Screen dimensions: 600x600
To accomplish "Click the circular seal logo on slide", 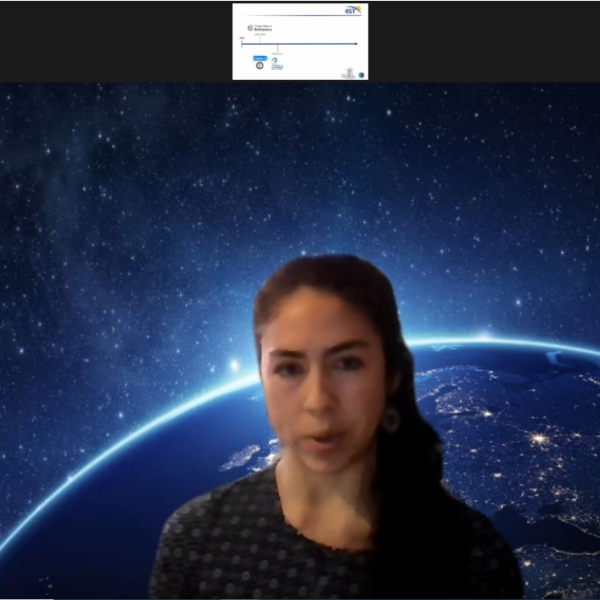I will pos(260,66).
